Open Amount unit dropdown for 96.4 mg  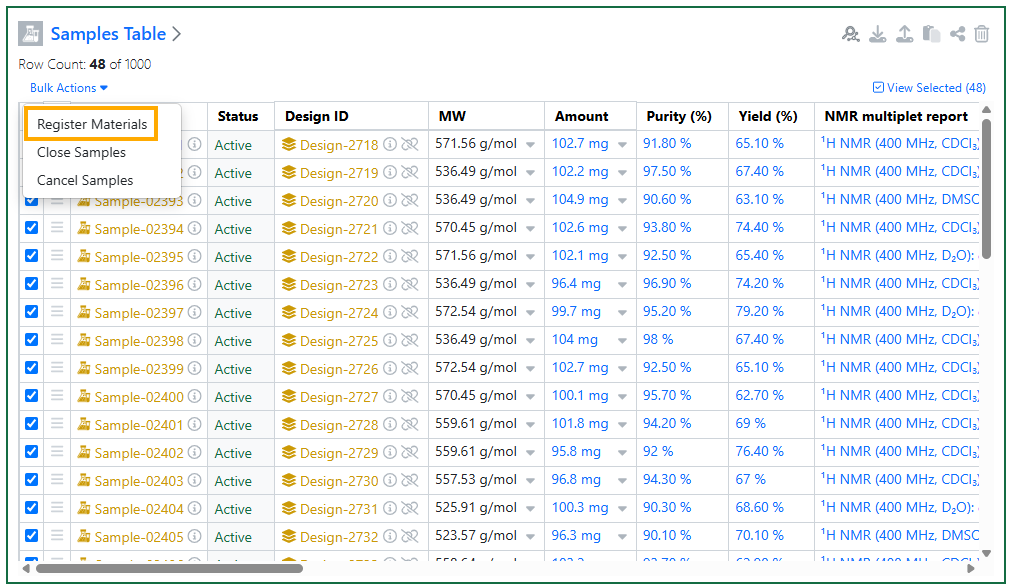point(622,285)
